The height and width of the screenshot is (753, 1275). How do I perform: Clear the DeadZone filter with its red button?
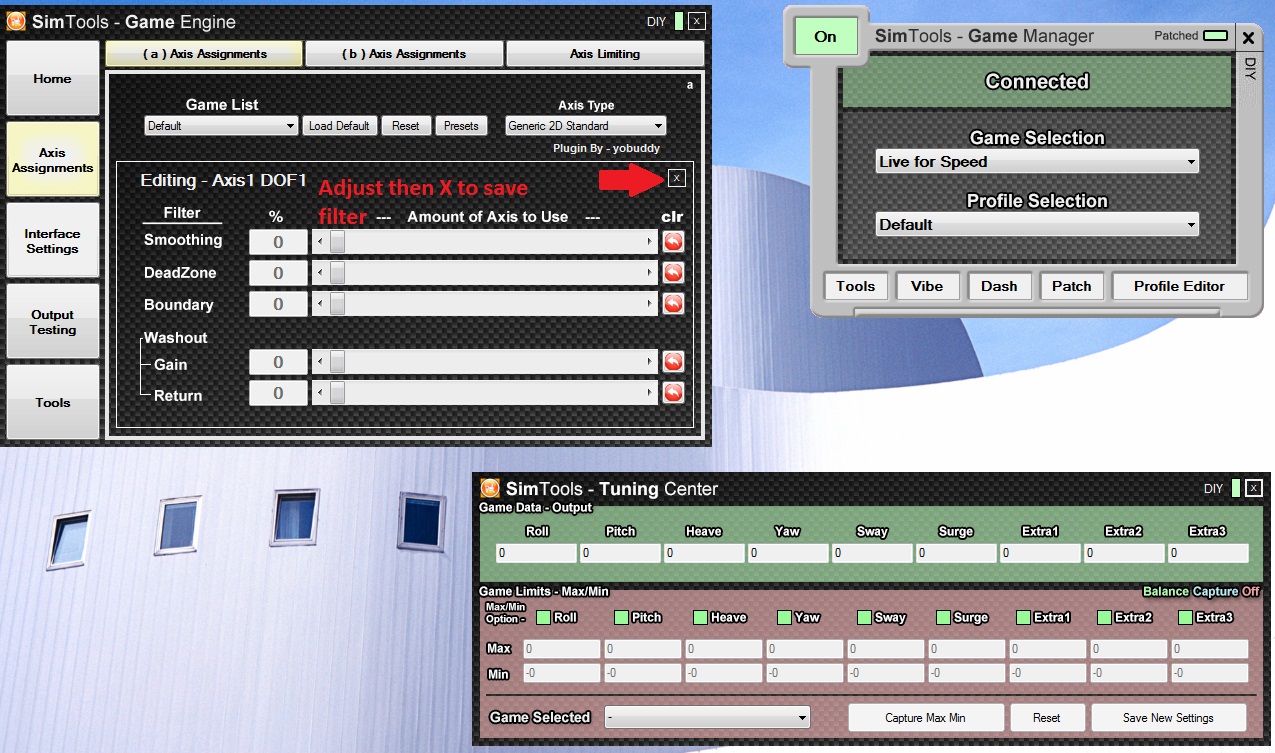click(673, 272)
